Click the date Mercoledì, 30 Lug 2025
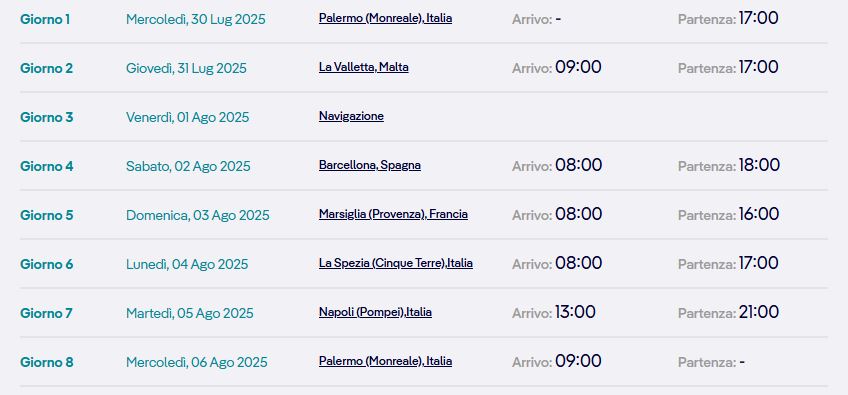This screenshot has height=395, width=848. [196, 19]
